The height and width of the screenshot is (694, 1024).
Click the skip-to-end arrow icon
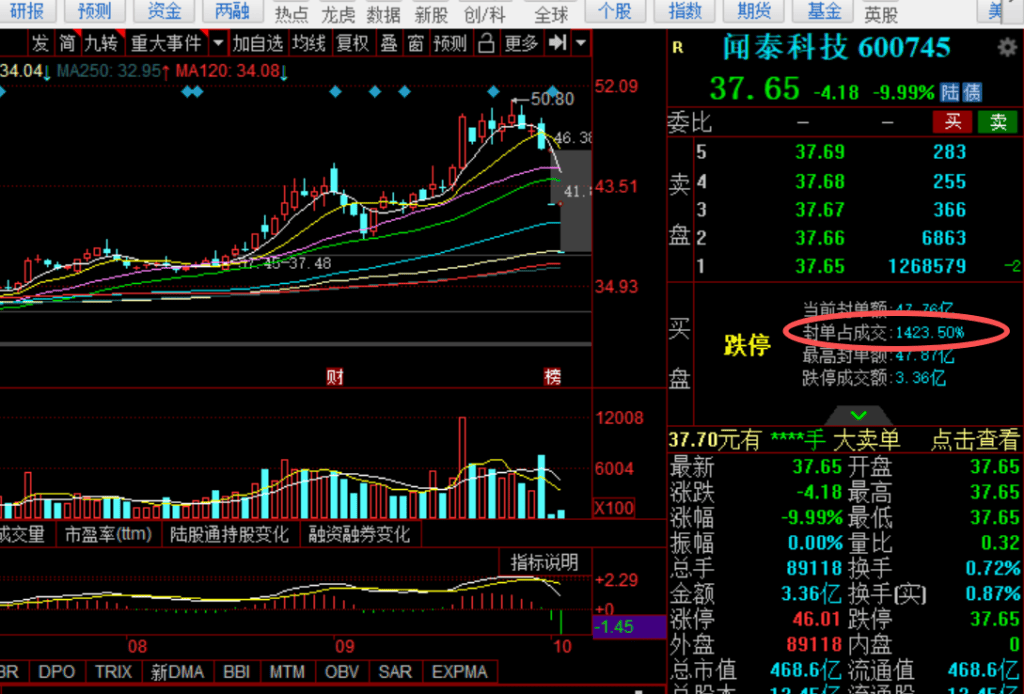pyautogui.click(x=558, y=43)
